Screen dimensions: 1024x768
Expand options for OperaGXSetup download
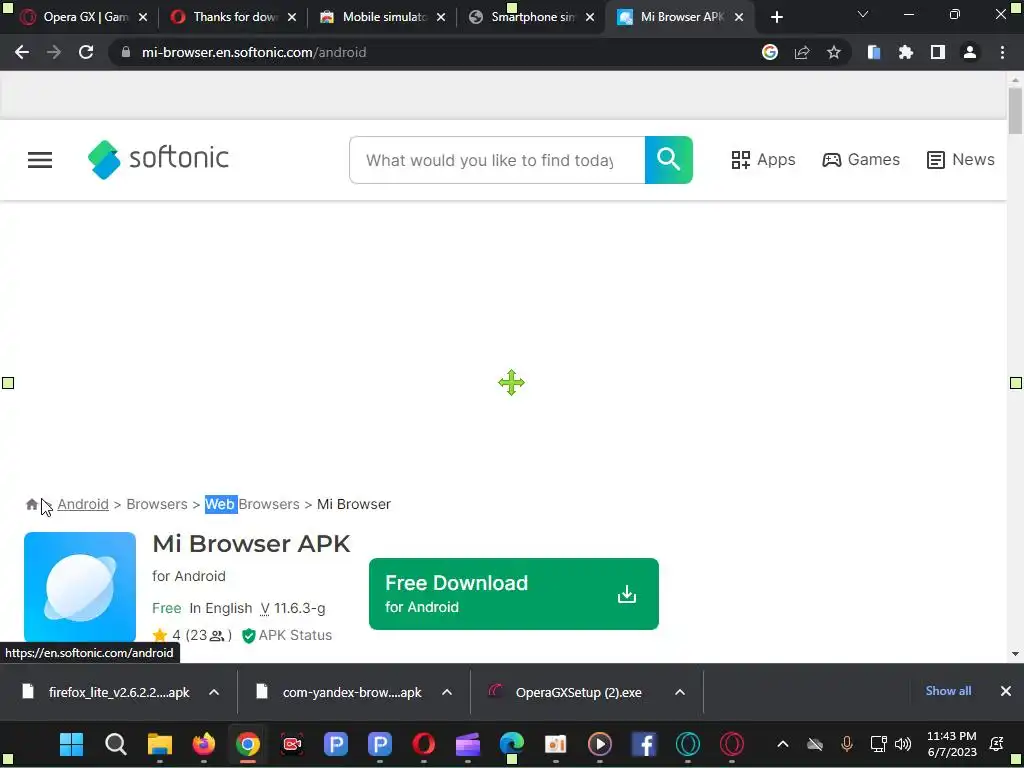[680, 692]
